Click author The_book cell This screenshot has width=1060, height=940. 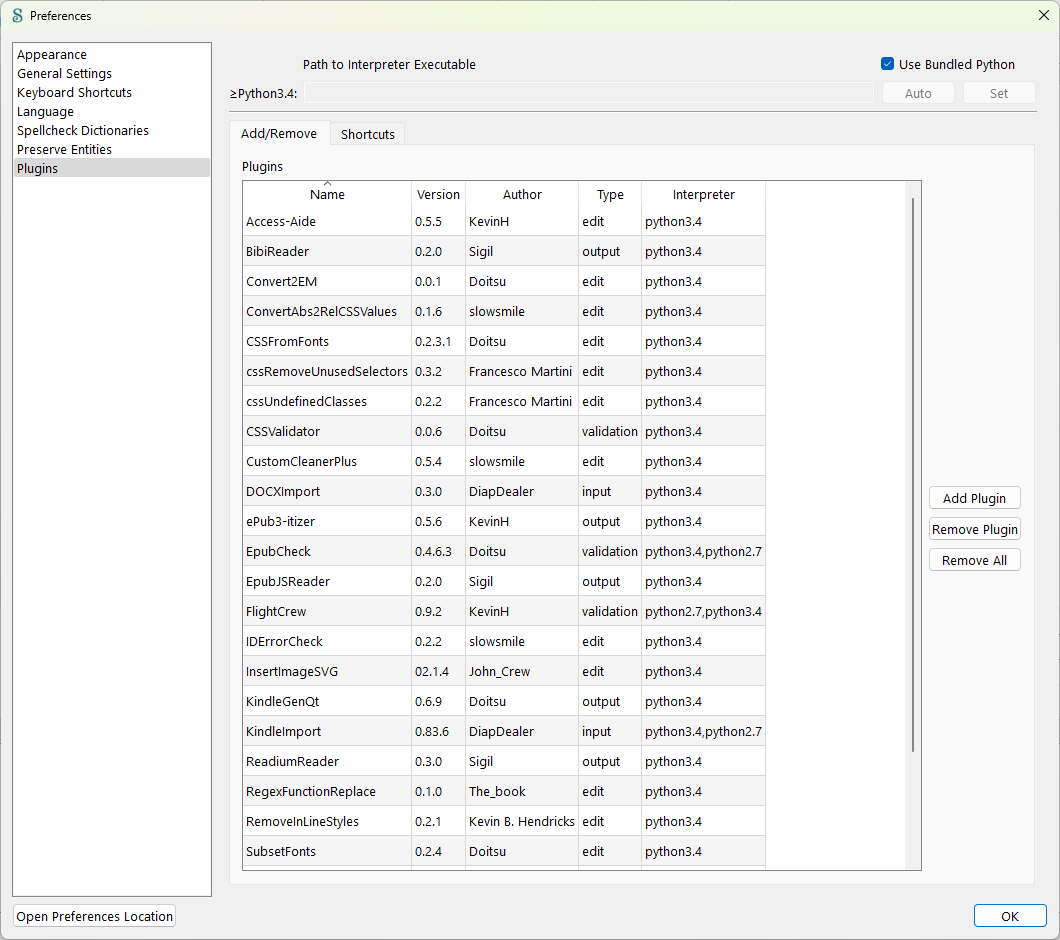[x=522, y=791]
